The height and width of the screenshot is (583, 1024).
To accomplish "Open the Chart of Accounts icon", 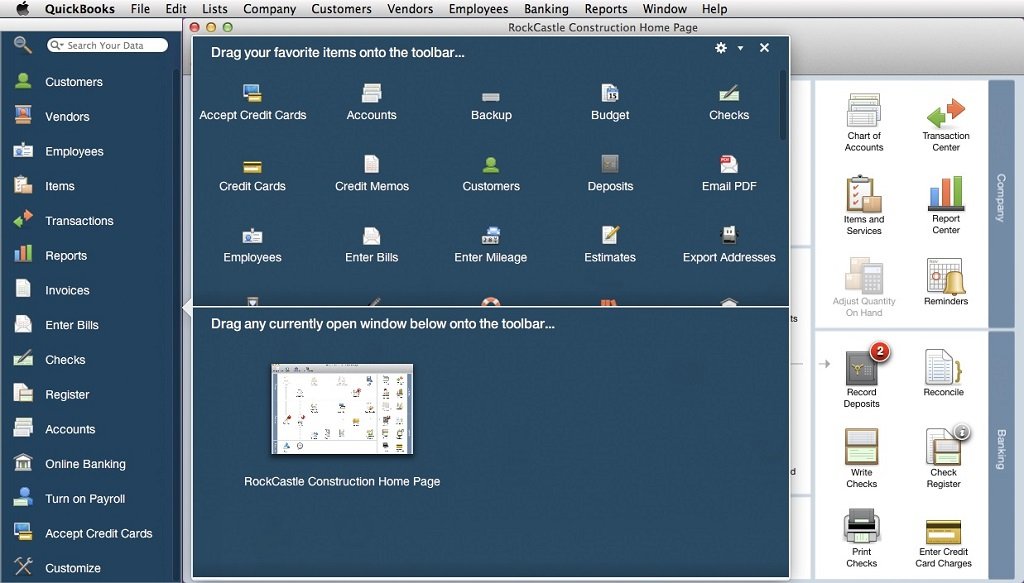I will point(863,112).
